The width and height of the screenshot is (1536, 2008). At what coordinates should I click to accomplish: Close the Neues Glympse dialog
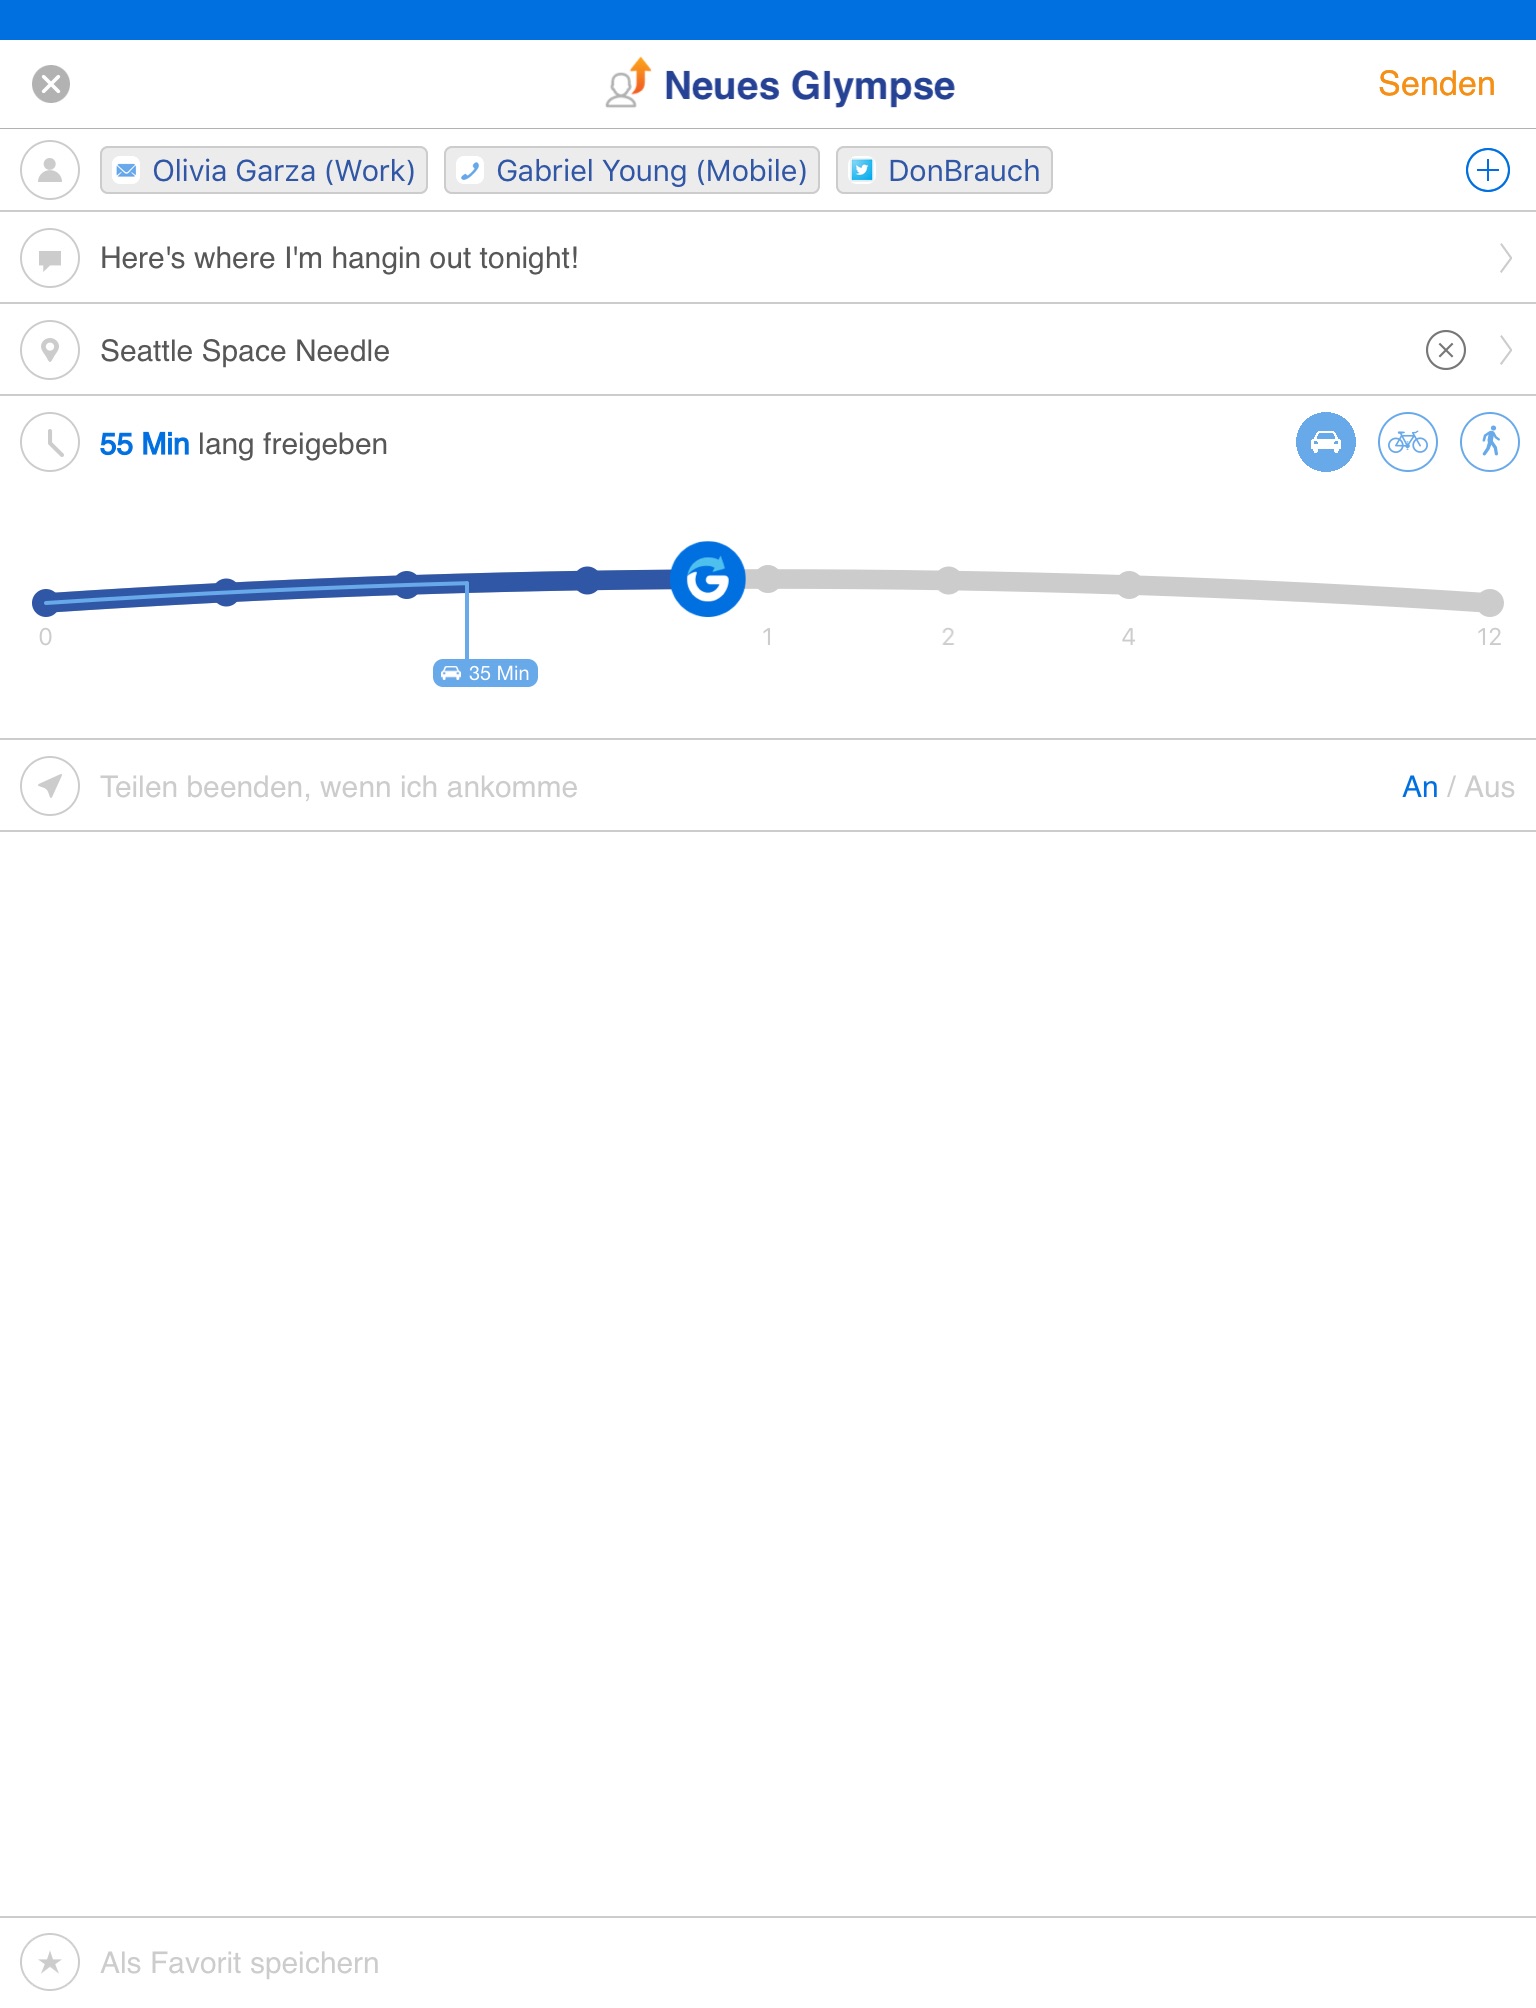point(51,84)
